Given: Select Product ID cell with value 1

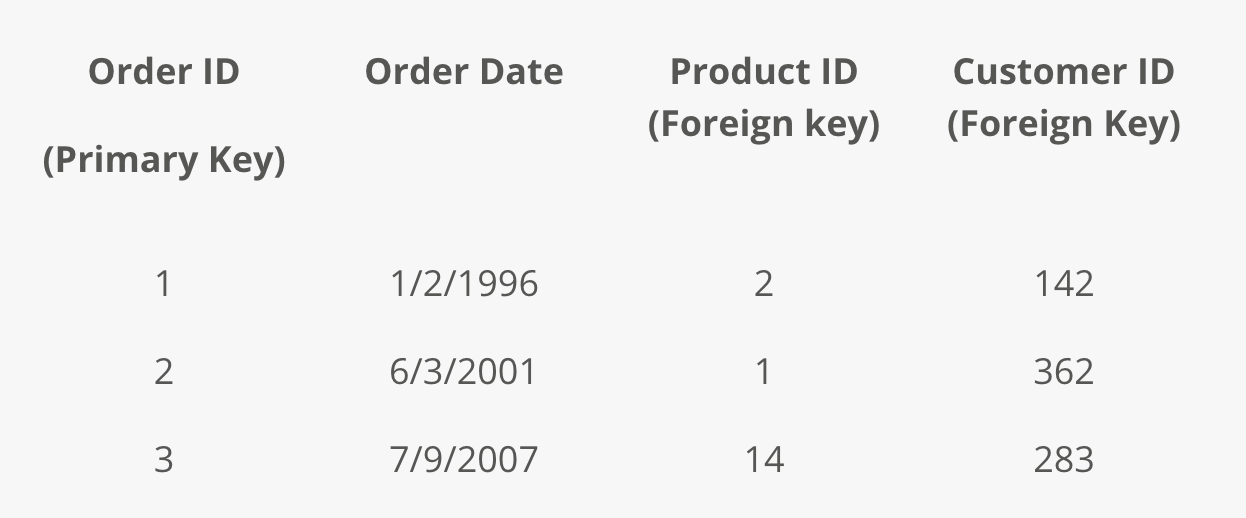Looking at the screenshot, I should tap(764, 372).
